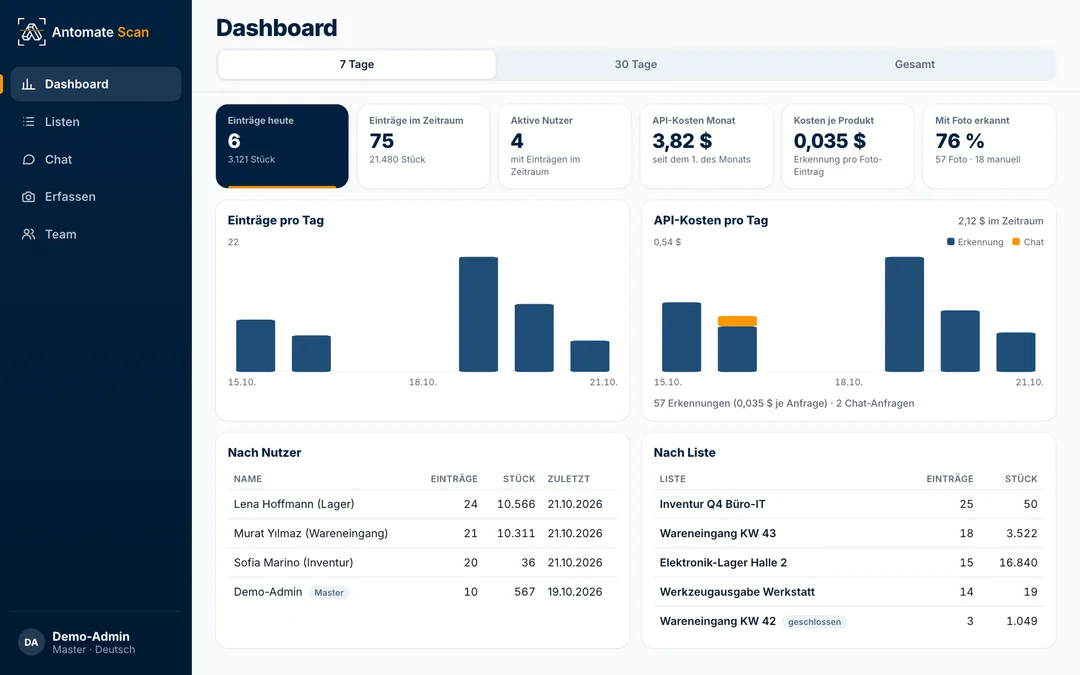Open the Chat sidebar item

(96, 159)
